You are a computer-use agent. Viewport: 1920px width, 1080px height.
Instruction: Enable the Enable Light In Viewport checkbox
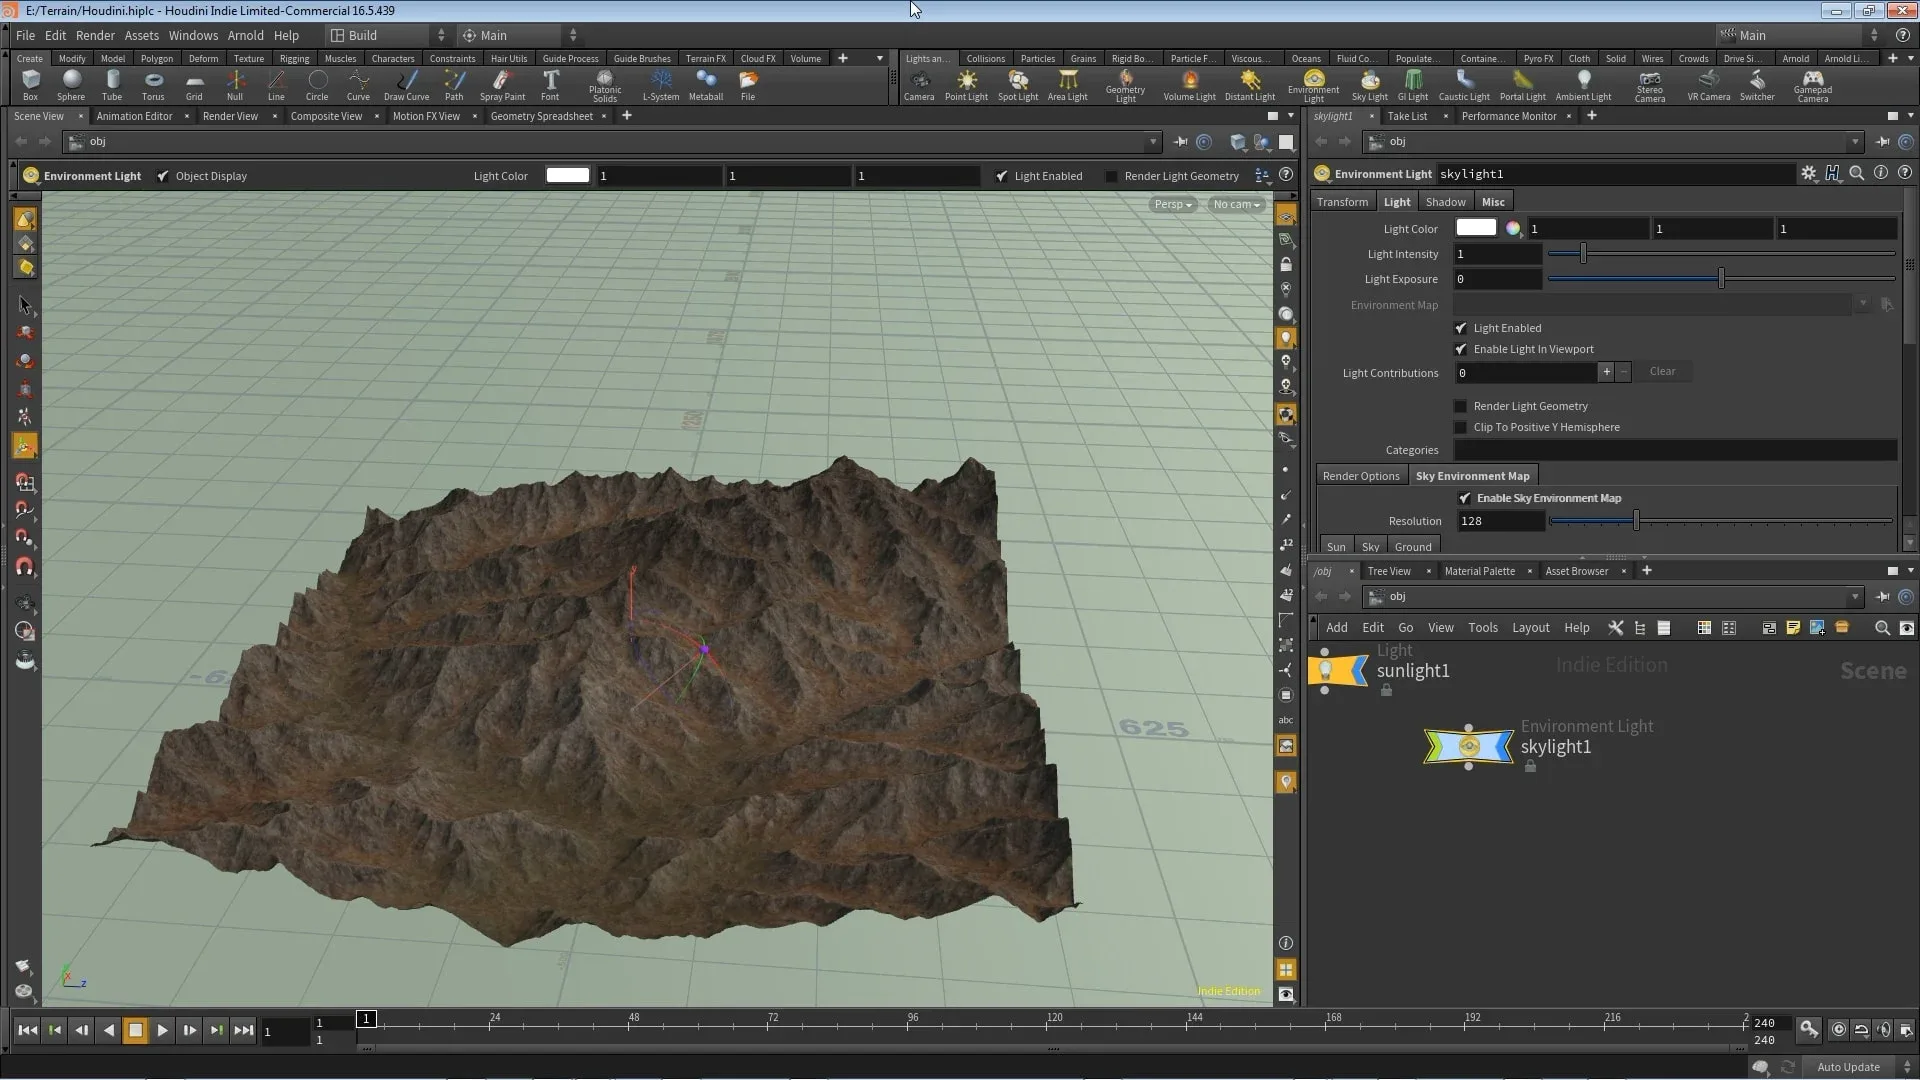(1461, 348)
